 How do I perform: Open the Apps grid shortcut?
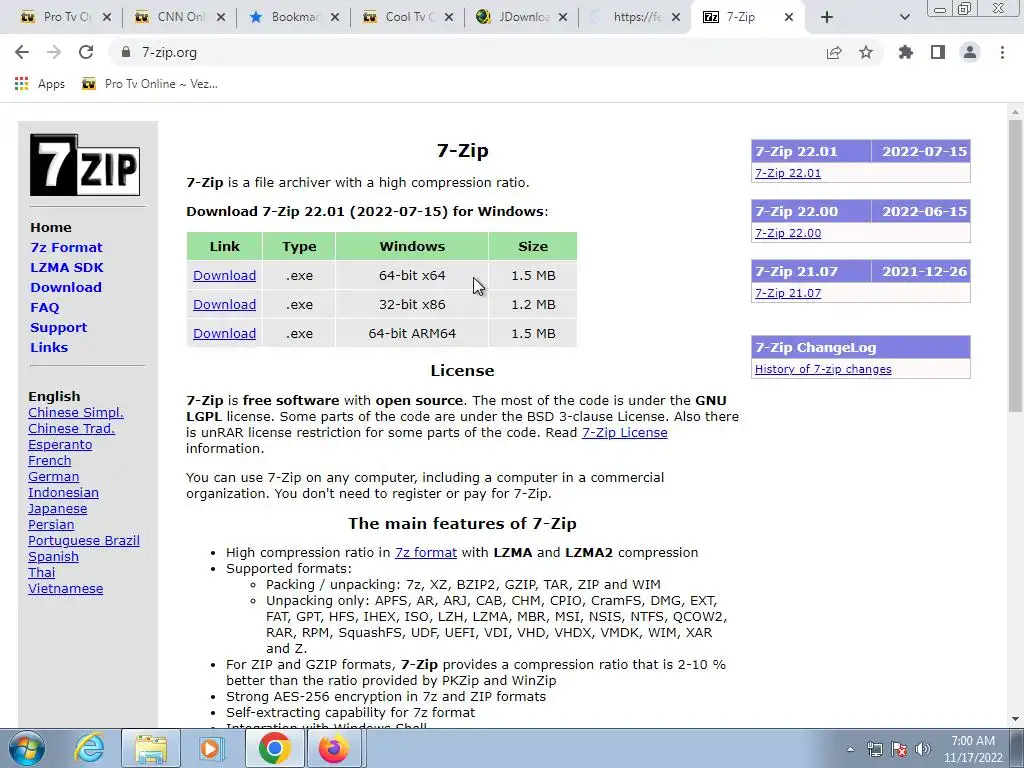tap(40, 84)
